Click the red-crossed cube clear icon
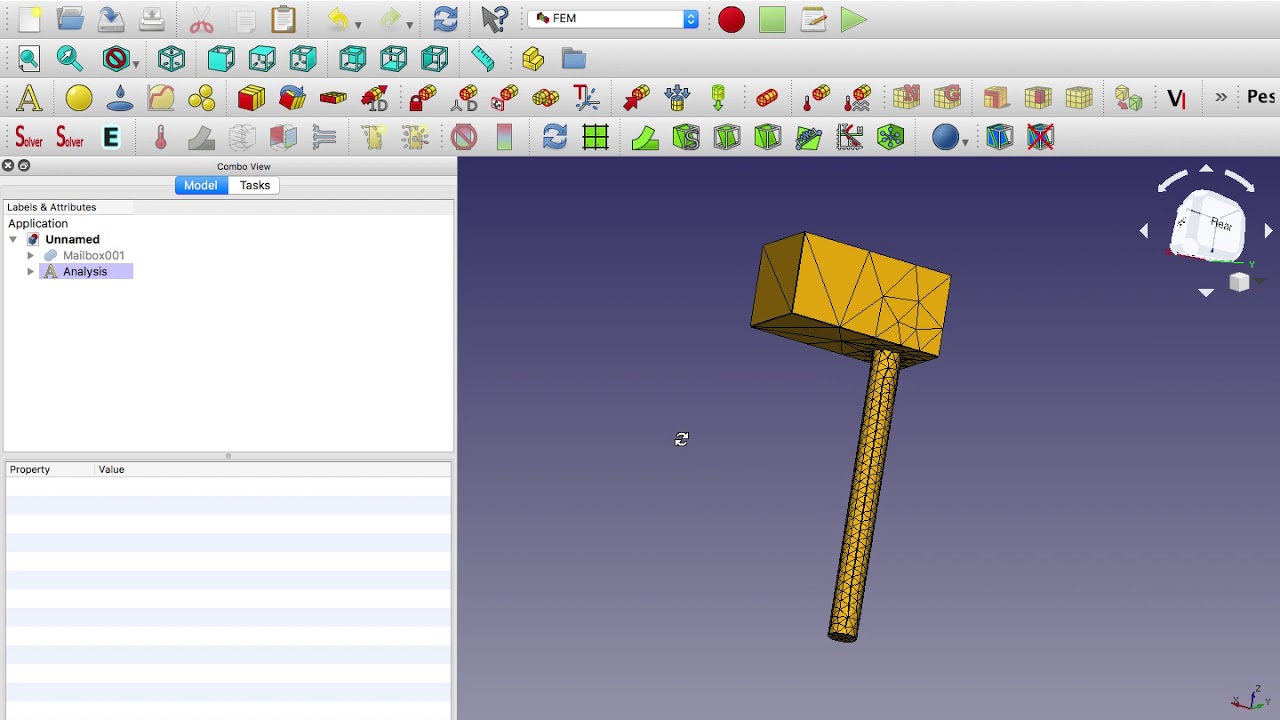This screenshot has height=720, width=1280. click(1041, 138)
